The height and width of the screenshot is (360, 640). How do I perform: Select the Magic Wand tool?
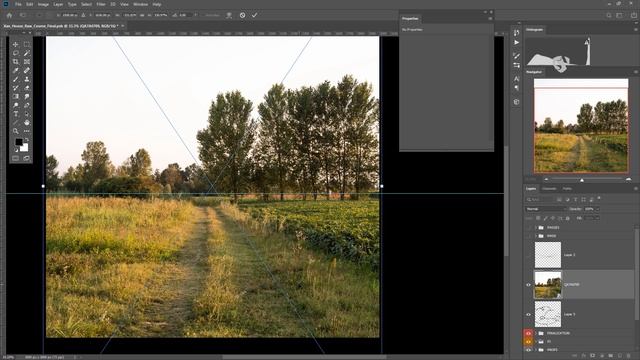(27, 53)
